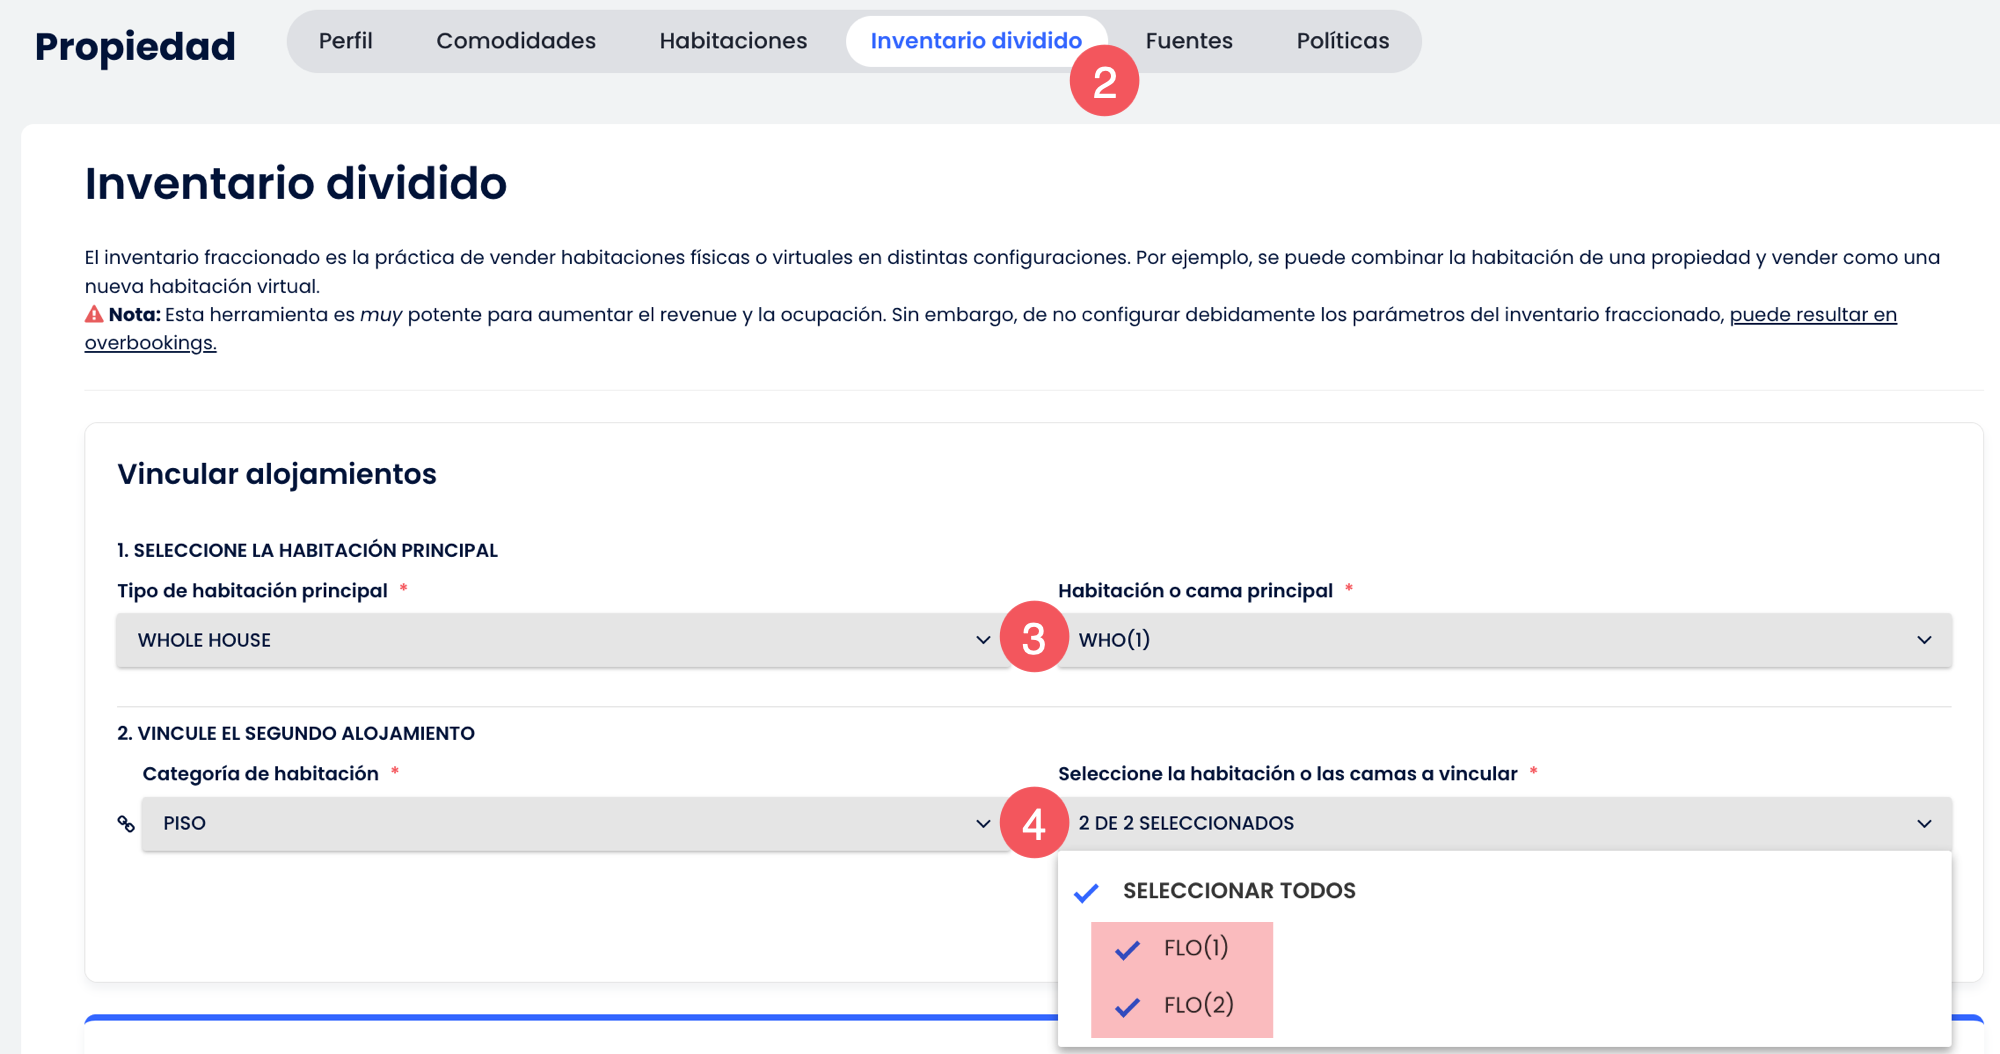Open the PISO category dropdown
2000x1054 pixels.
(x=575, y=824)
